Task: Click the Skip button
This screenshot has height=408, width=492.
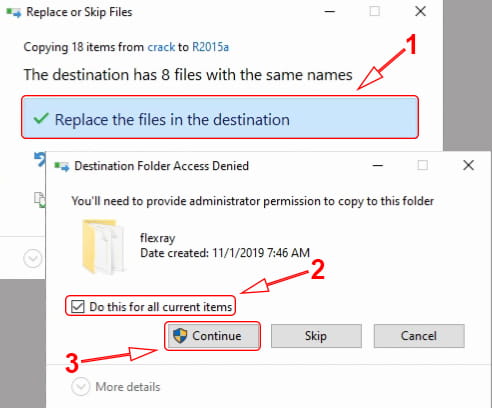Action: [316, 336]
